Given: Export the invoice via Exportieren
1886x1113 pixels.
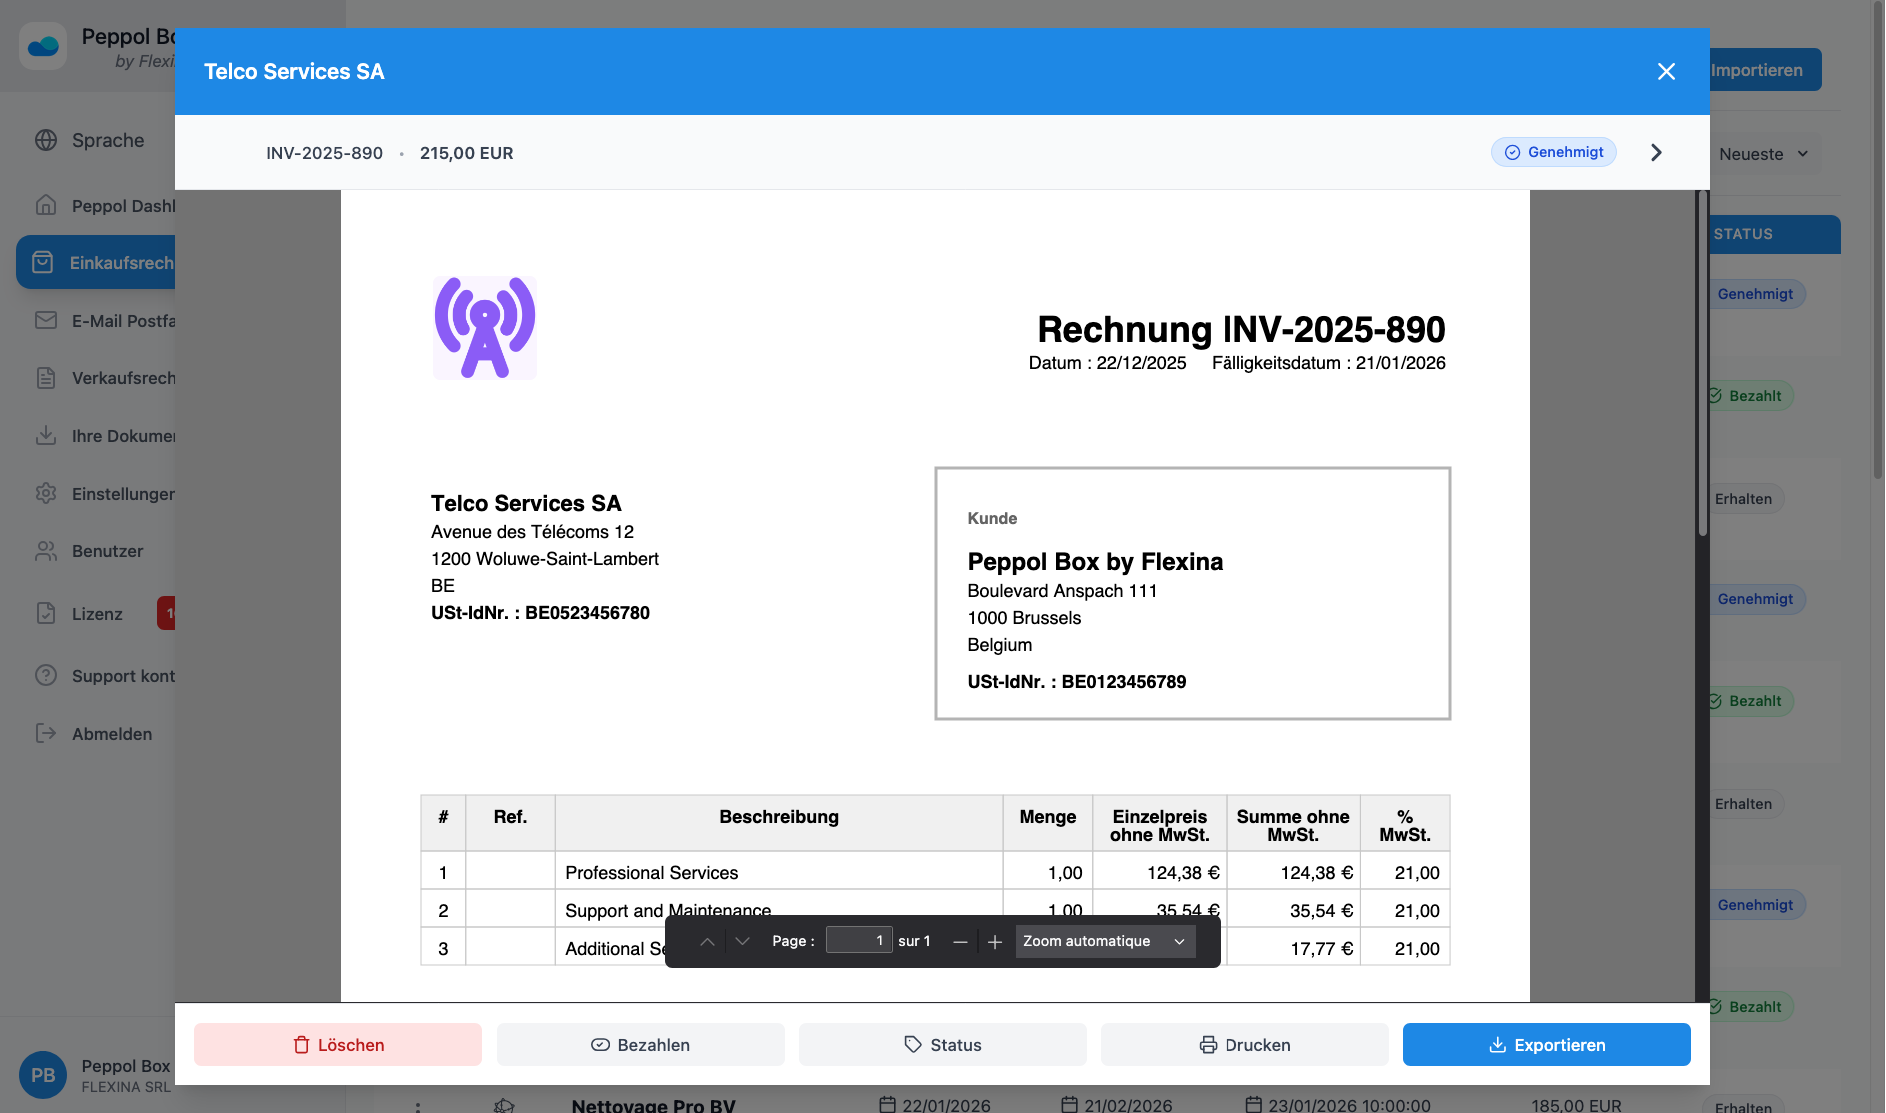Looking at the screenshot, I should point(1546,1044).
